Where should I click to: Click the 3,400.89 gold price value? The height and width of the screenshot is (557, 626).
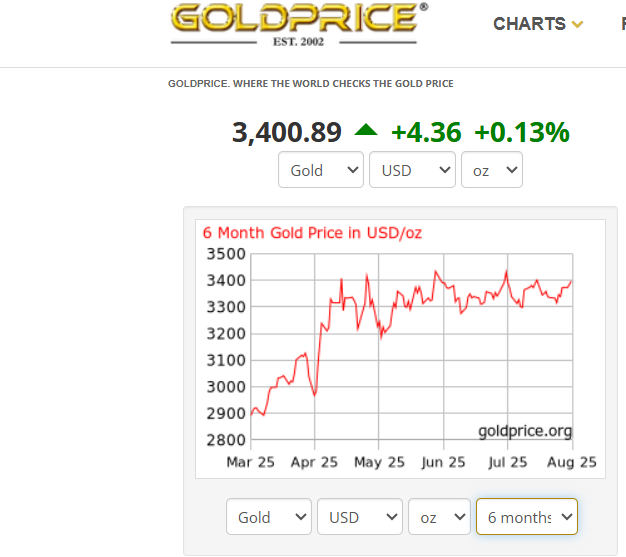[x=287, y=132]
